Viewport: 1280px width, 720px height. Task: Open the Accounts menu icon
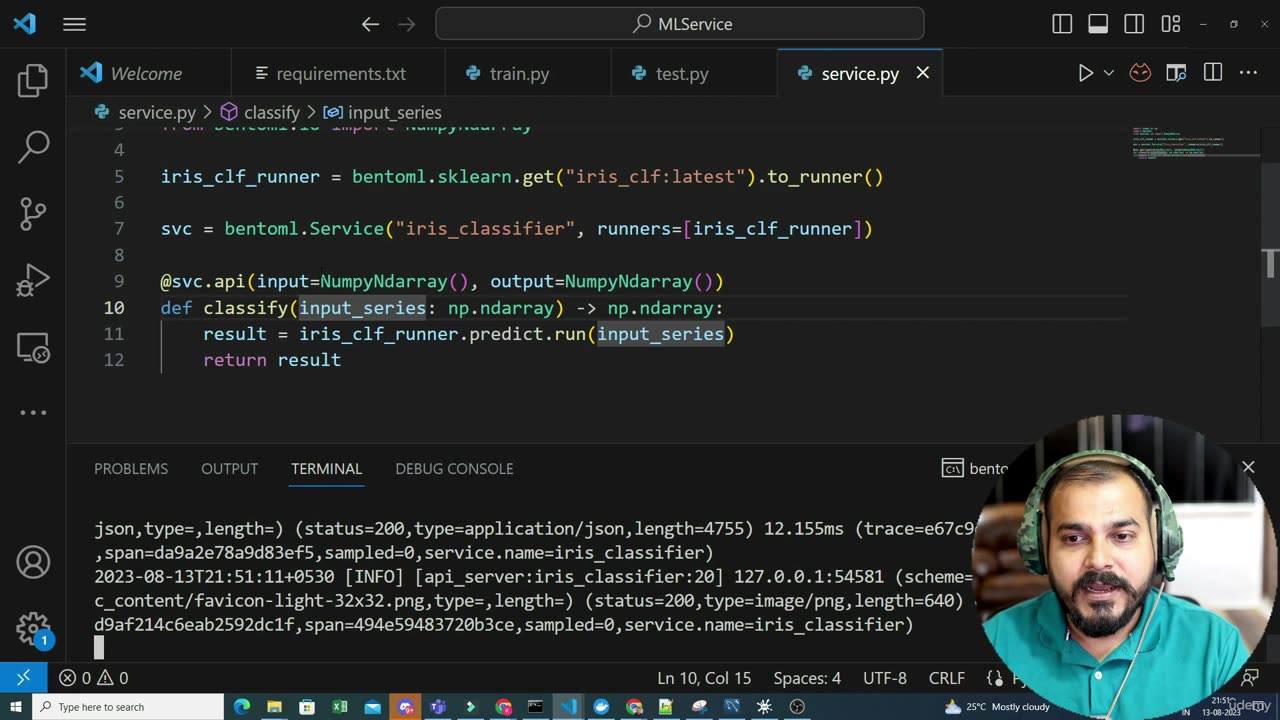click(x=33, y=563)
